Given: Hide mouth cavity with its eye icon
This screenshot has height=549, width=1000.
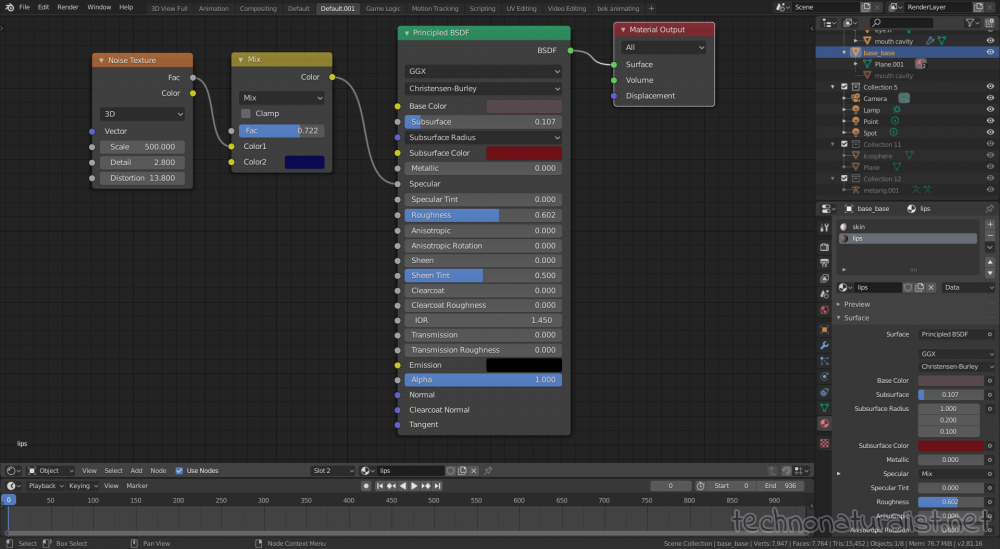Looking at the screenshot, I should pyautogui.click(x=990, y=41).
